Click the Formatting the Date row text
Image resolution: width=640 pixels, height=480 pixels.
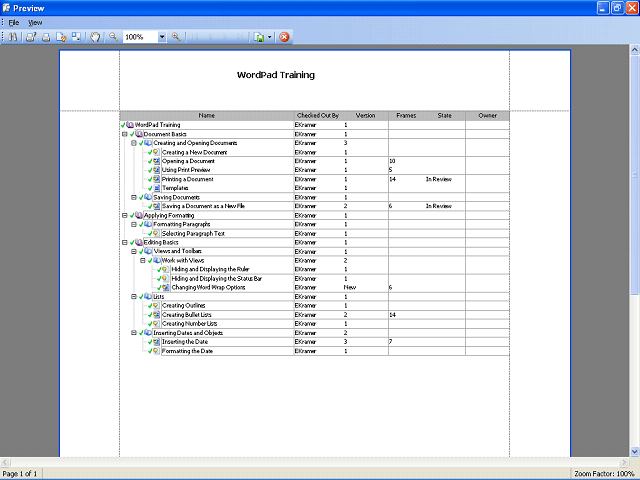(187, 351)
